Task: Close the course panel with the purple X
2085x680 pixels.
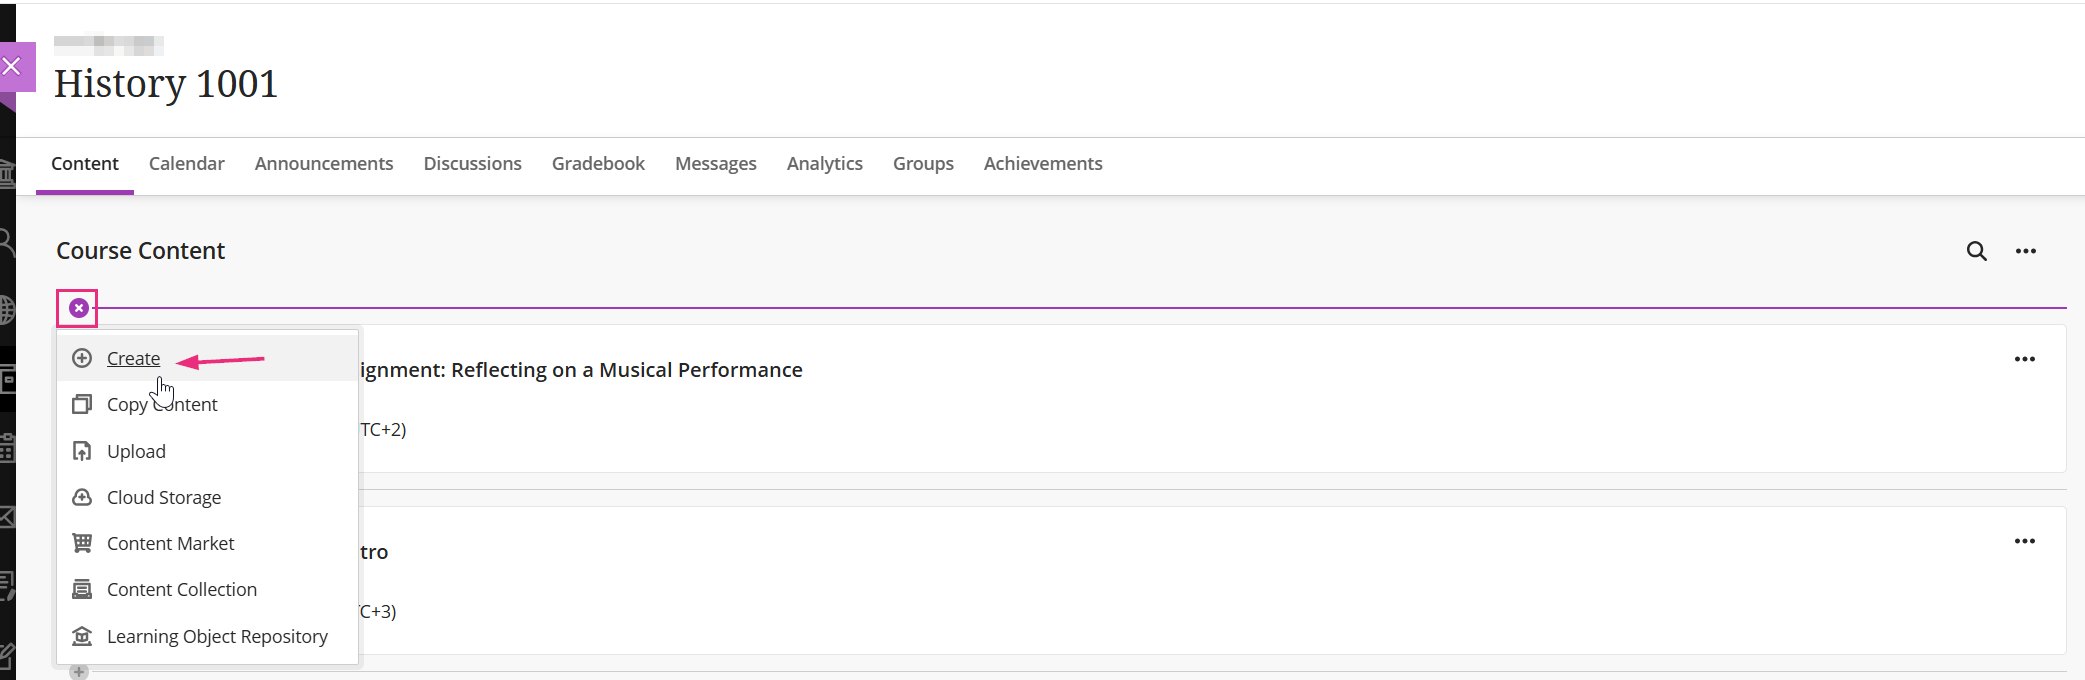Action: (x=12, y=67)
